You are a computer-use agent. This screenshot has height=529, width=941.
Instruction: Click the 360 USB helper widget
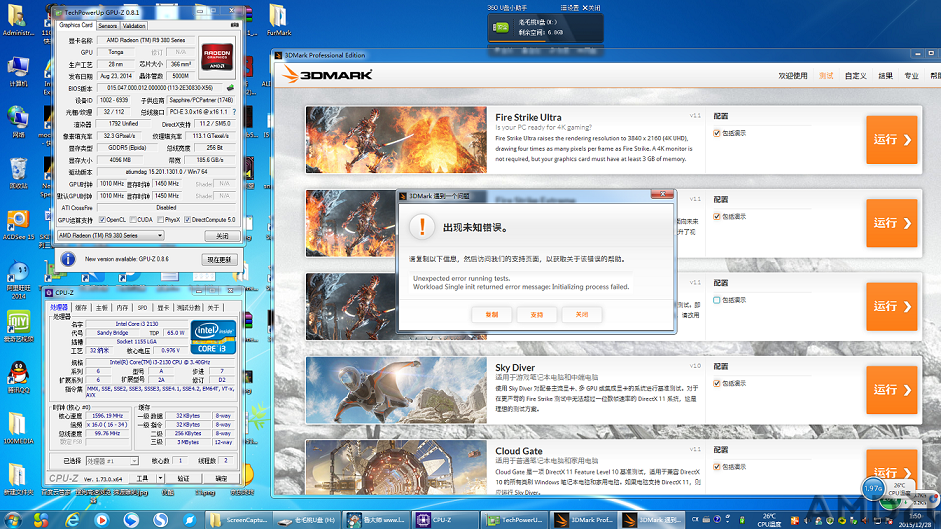tap(545, 28)
